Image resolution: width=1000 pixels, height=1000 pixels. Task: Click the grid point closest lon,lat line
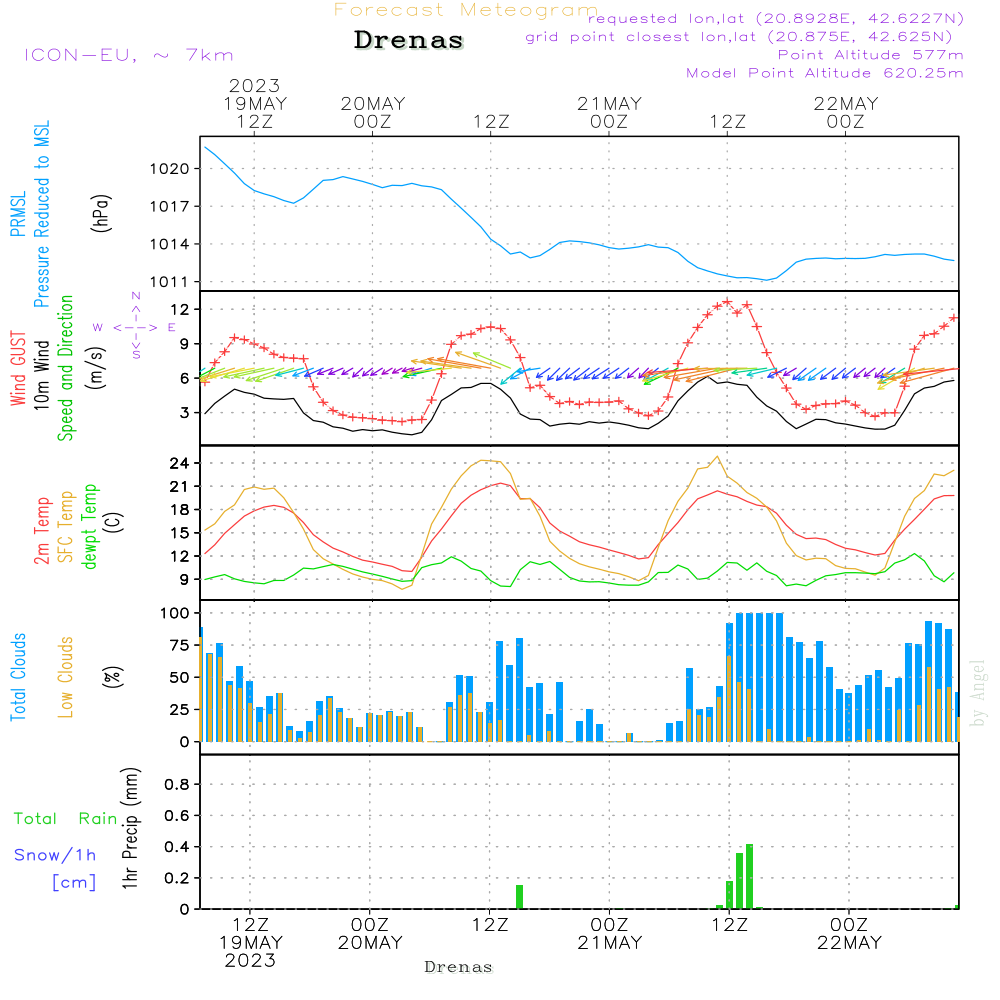(739, 37)
